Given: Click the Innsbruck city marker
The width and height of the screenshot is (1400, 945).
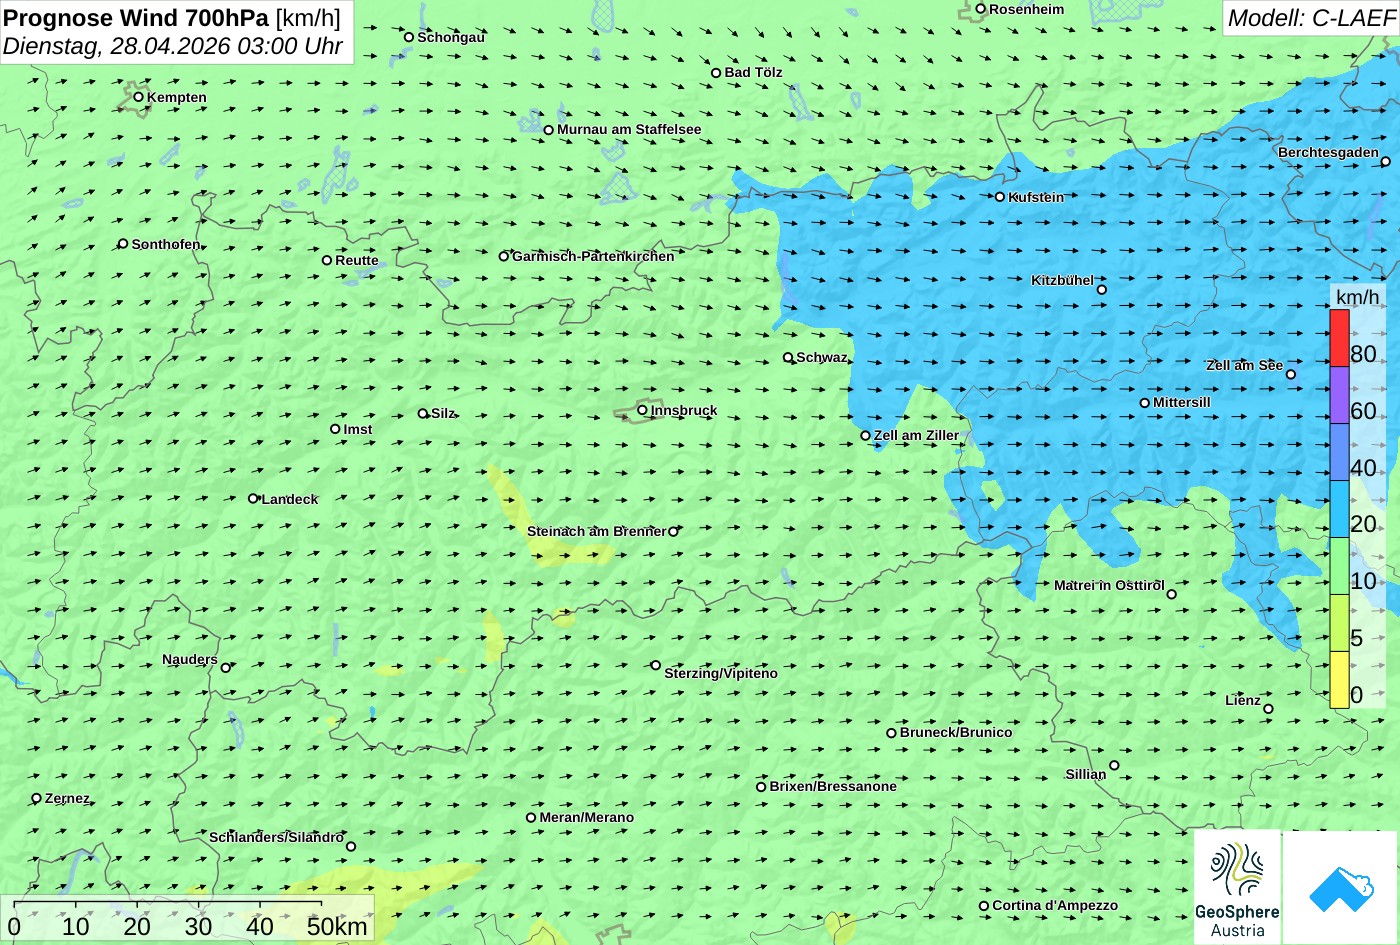Looking at the screenshot, I should (x=642, y=410).
